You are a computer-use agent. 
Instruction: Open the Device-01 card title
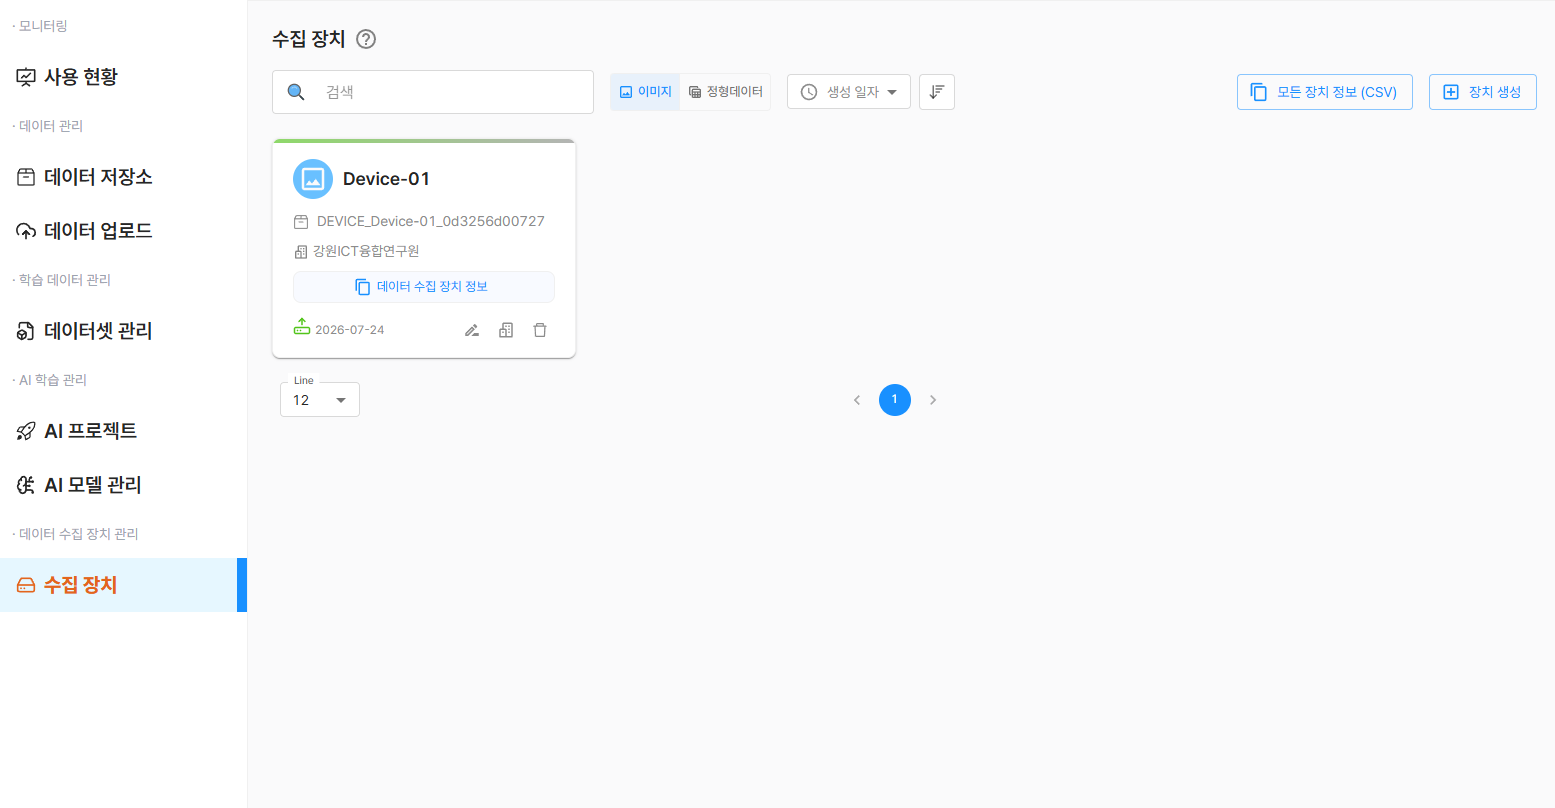pos(386,179)
